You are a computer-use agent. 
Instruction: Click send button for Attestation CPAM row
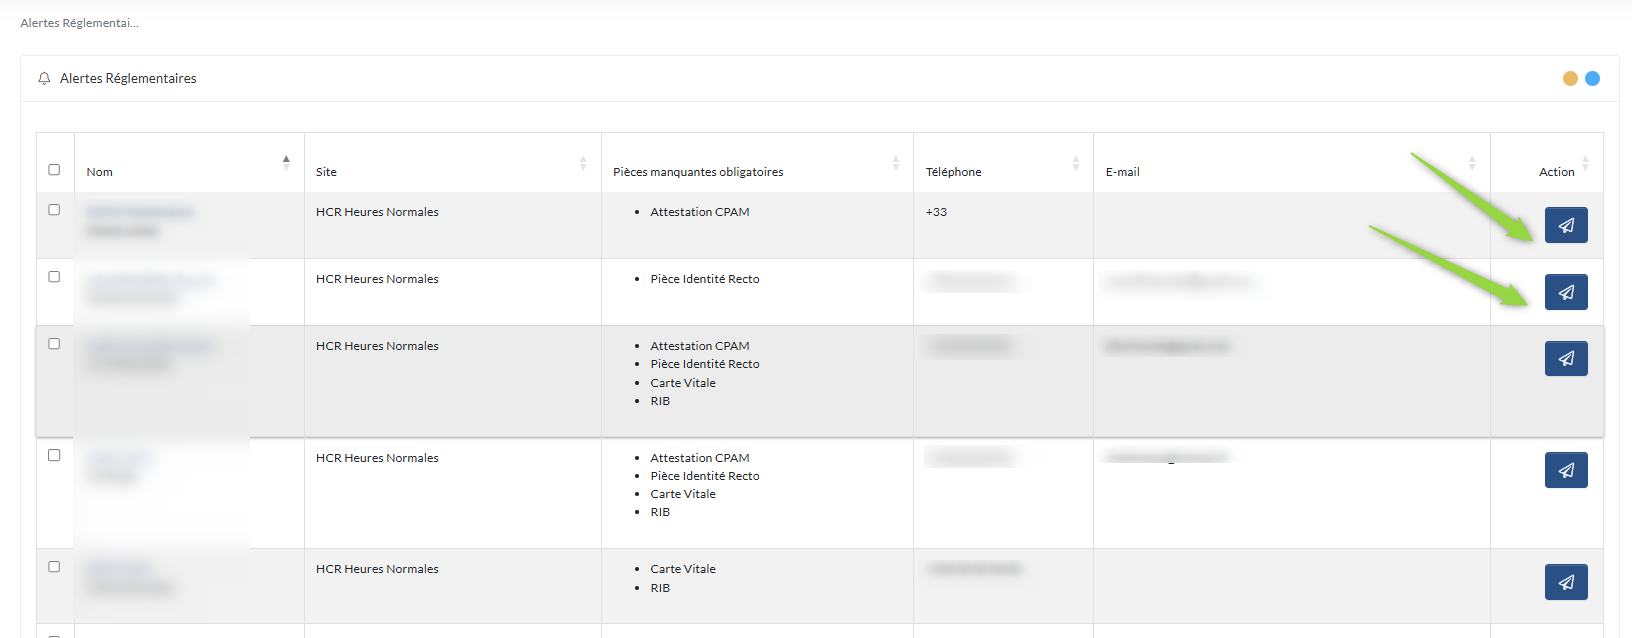(x=1565, y=225)
